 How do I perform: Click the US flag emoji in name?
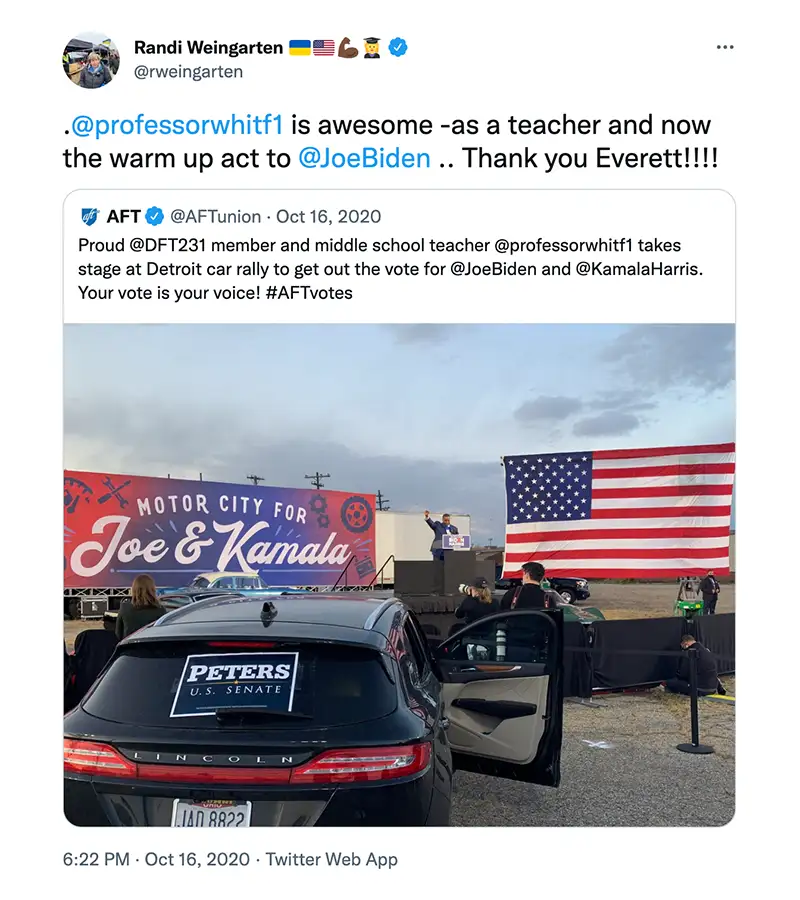[x=324, y=48]
